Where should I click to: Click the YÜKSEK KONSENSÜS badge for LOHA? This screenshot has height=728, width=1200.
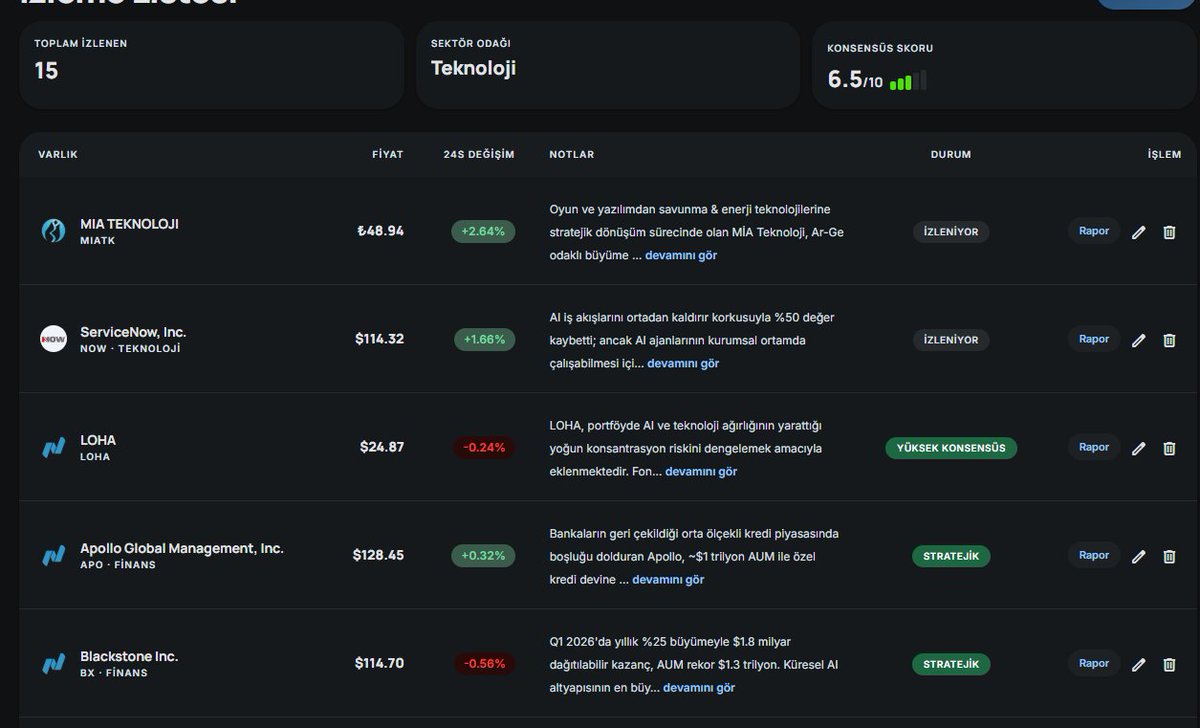point(951,448)
